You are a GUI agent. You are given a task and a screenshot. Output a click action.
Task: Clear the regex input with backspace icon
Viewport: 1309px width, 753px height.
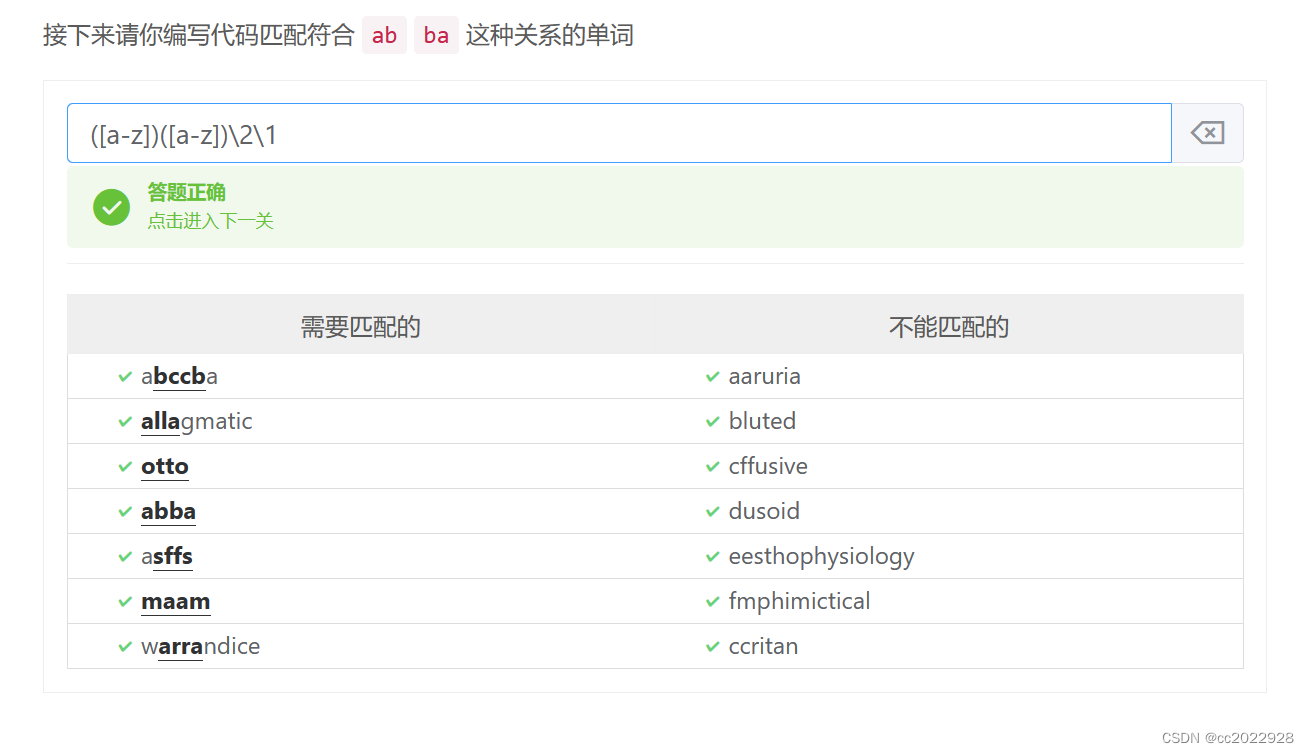[x=1207, y=133]
